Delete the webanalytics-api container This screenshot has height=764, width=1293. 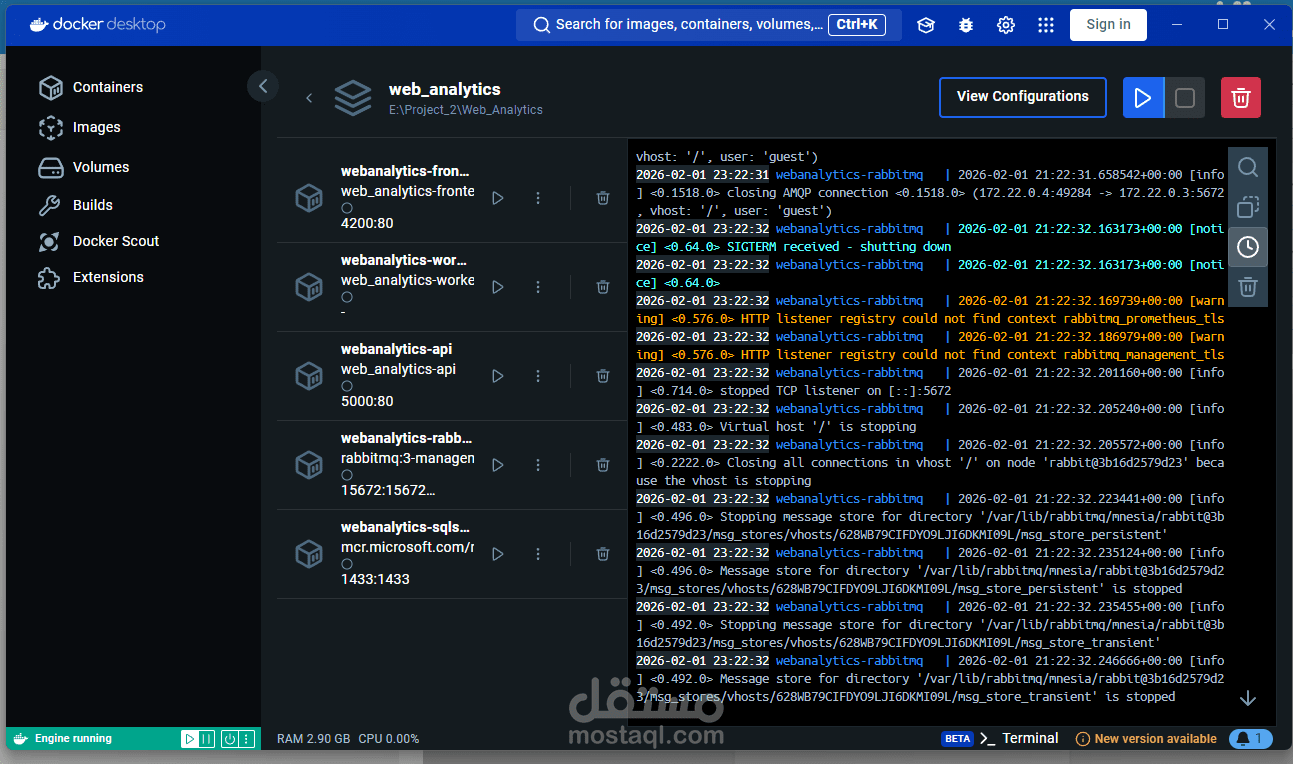tap(602, 376)
